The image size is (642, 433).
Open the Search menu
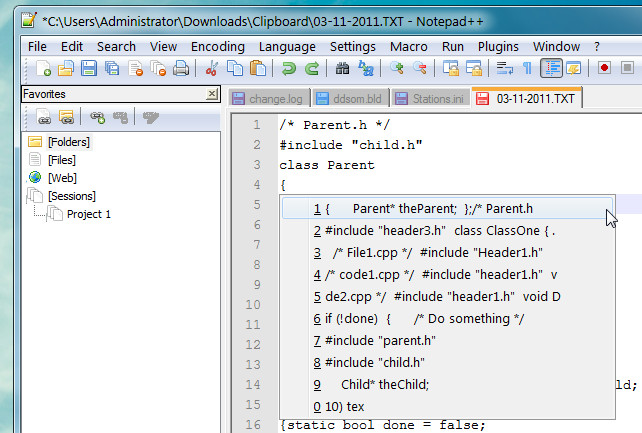116,47
